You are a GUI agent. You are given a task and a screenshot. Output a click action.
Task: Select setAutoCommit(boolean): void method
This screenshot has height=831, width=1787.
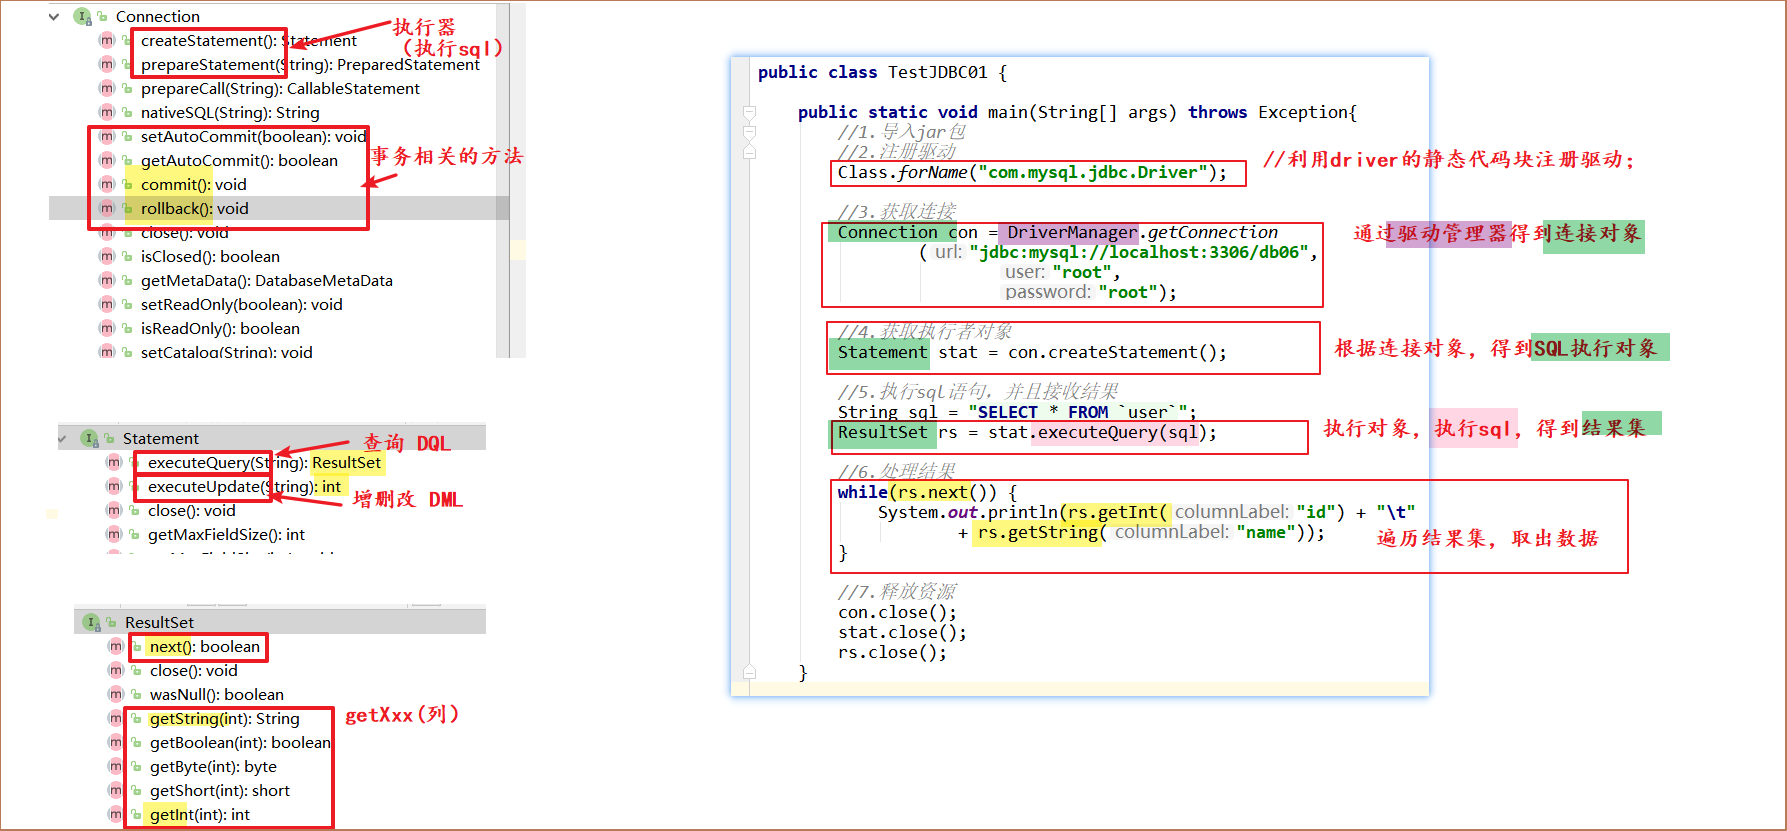tap(253, 137)
